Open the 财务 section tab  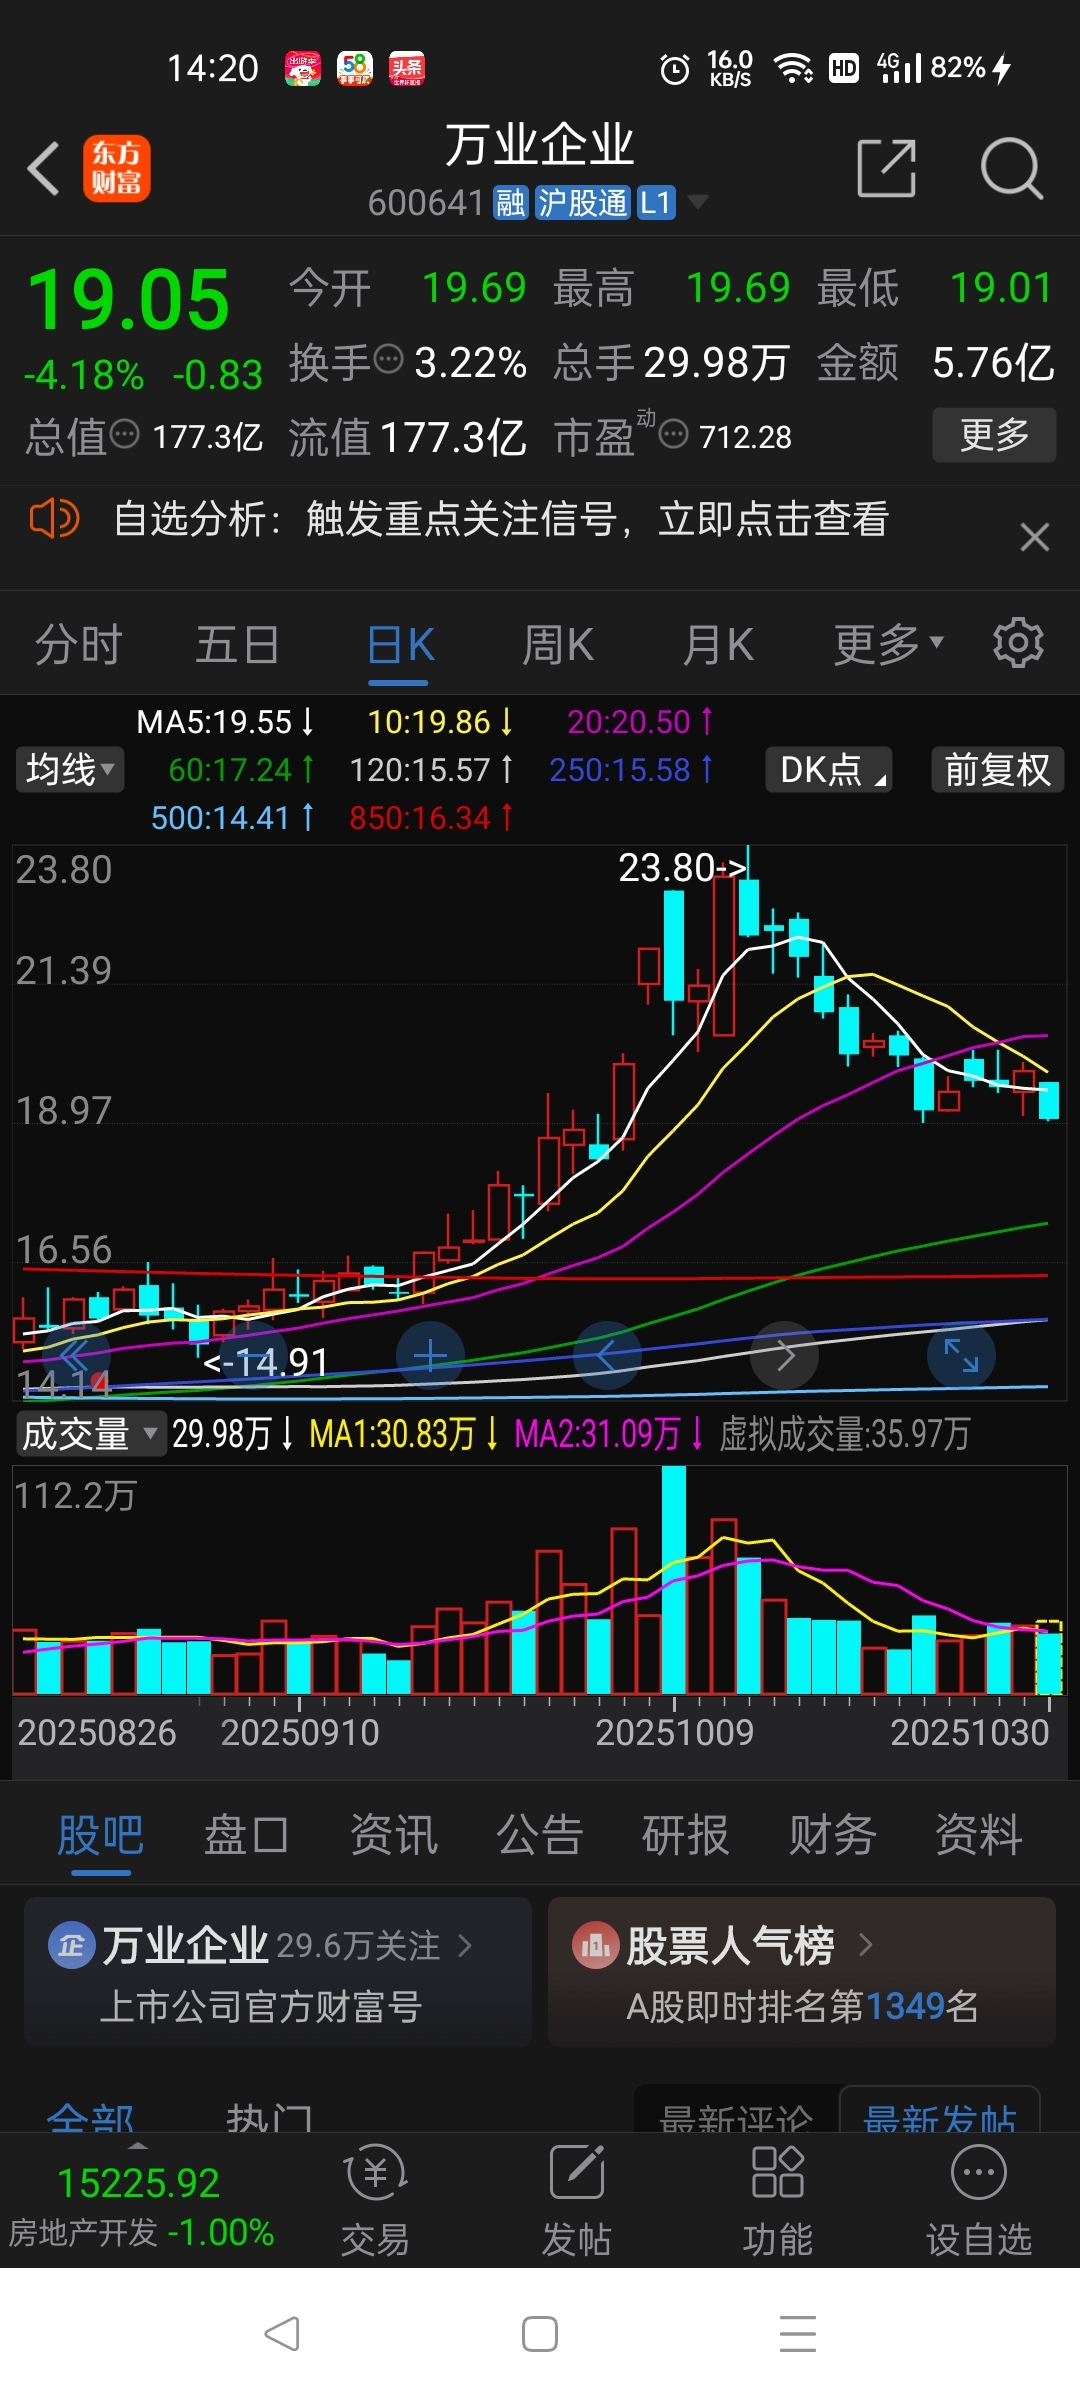pos(832,1835)
